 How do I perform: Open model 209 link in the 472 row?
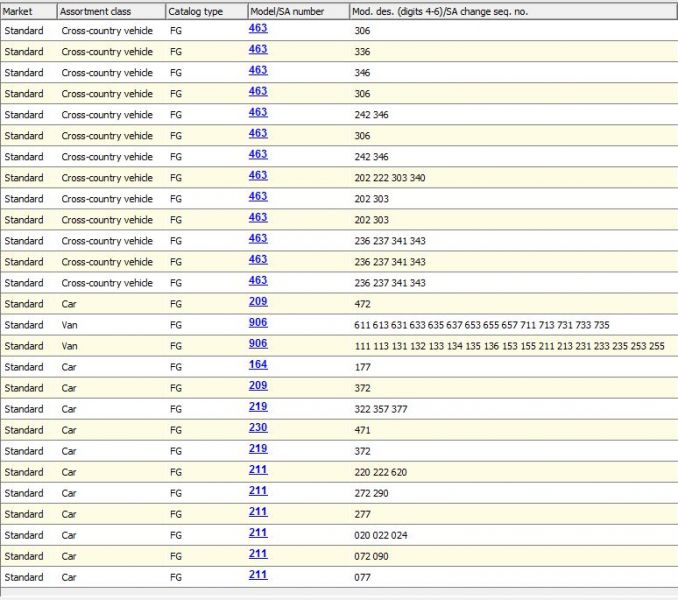[x=258, y=302]
